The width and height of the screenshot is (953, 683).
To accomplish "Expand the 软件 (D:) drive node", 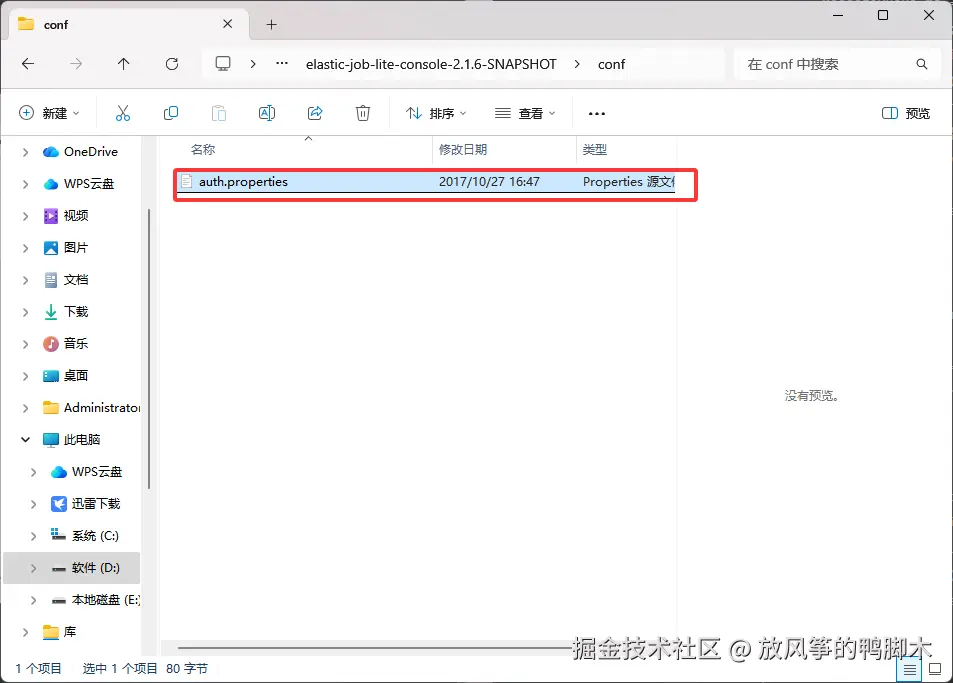I will coord(33,568).
